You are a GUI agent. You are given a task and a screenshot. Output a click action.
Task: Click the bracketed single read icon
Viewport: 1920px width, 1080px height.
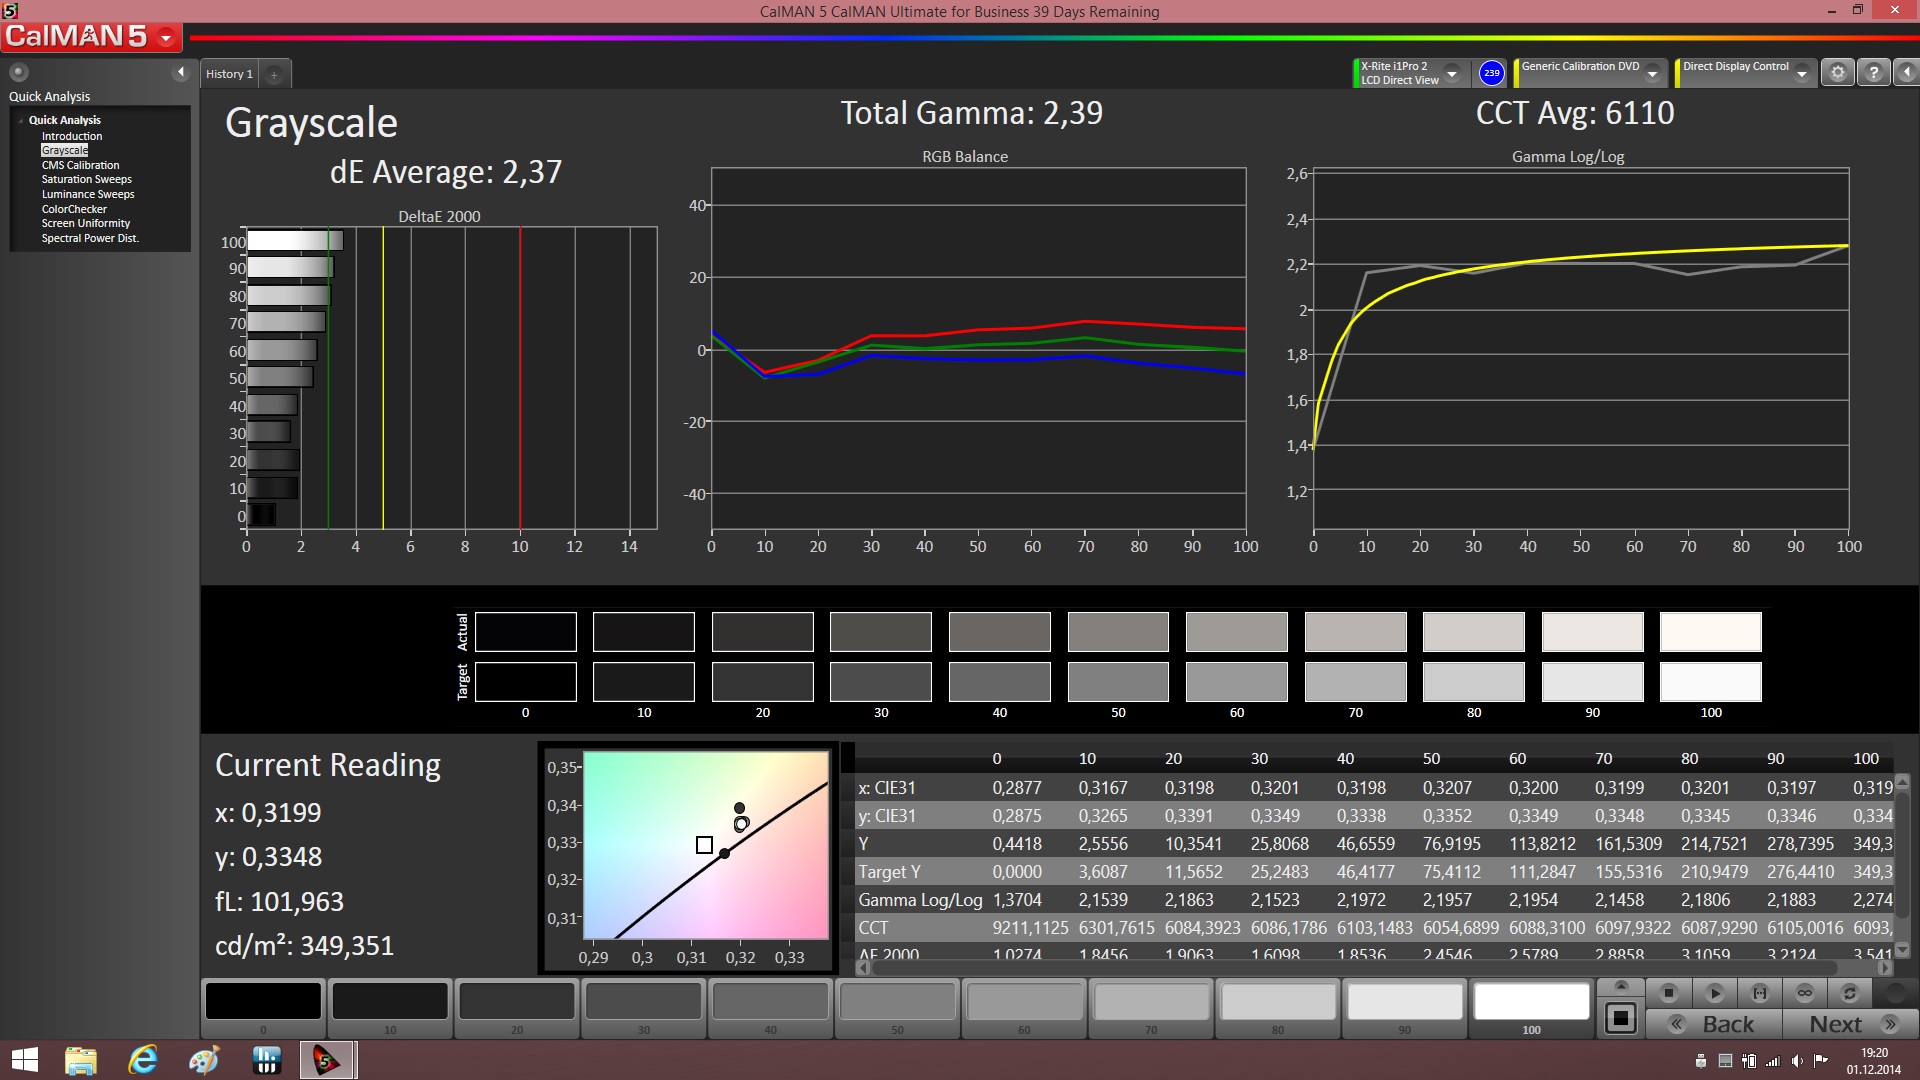click(x=1760, y=993)
